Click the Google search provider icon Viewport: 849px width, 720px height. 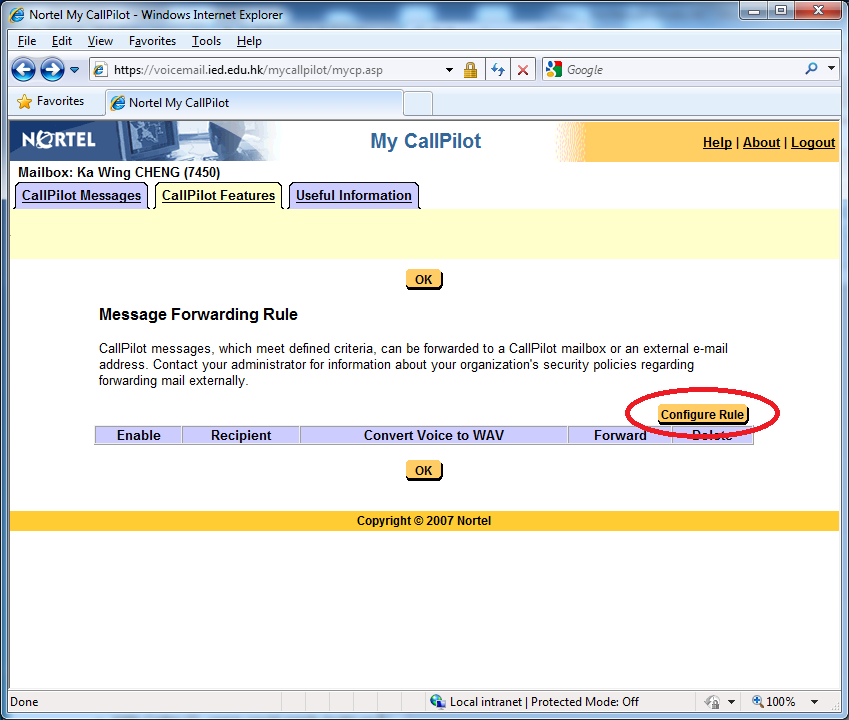(x=554, y=69)
